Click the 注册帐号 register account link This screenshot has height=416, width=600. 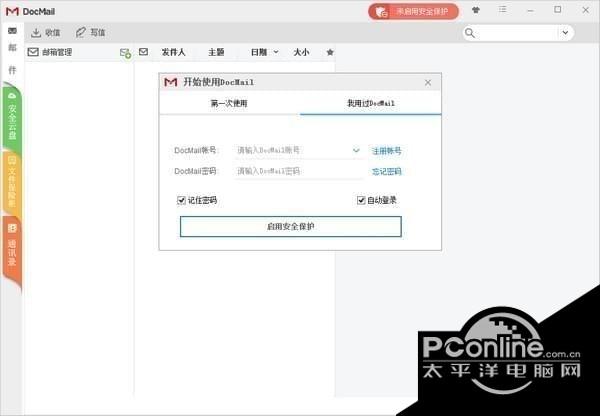point(386,151)
